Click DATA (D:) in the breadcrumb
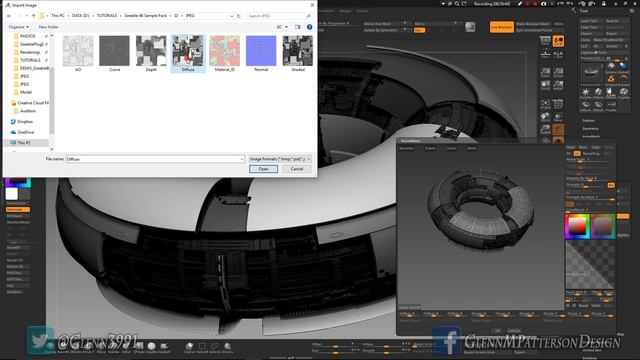This screenshot has height=360, width=640. pyautogui.click(x=80, y=16)
